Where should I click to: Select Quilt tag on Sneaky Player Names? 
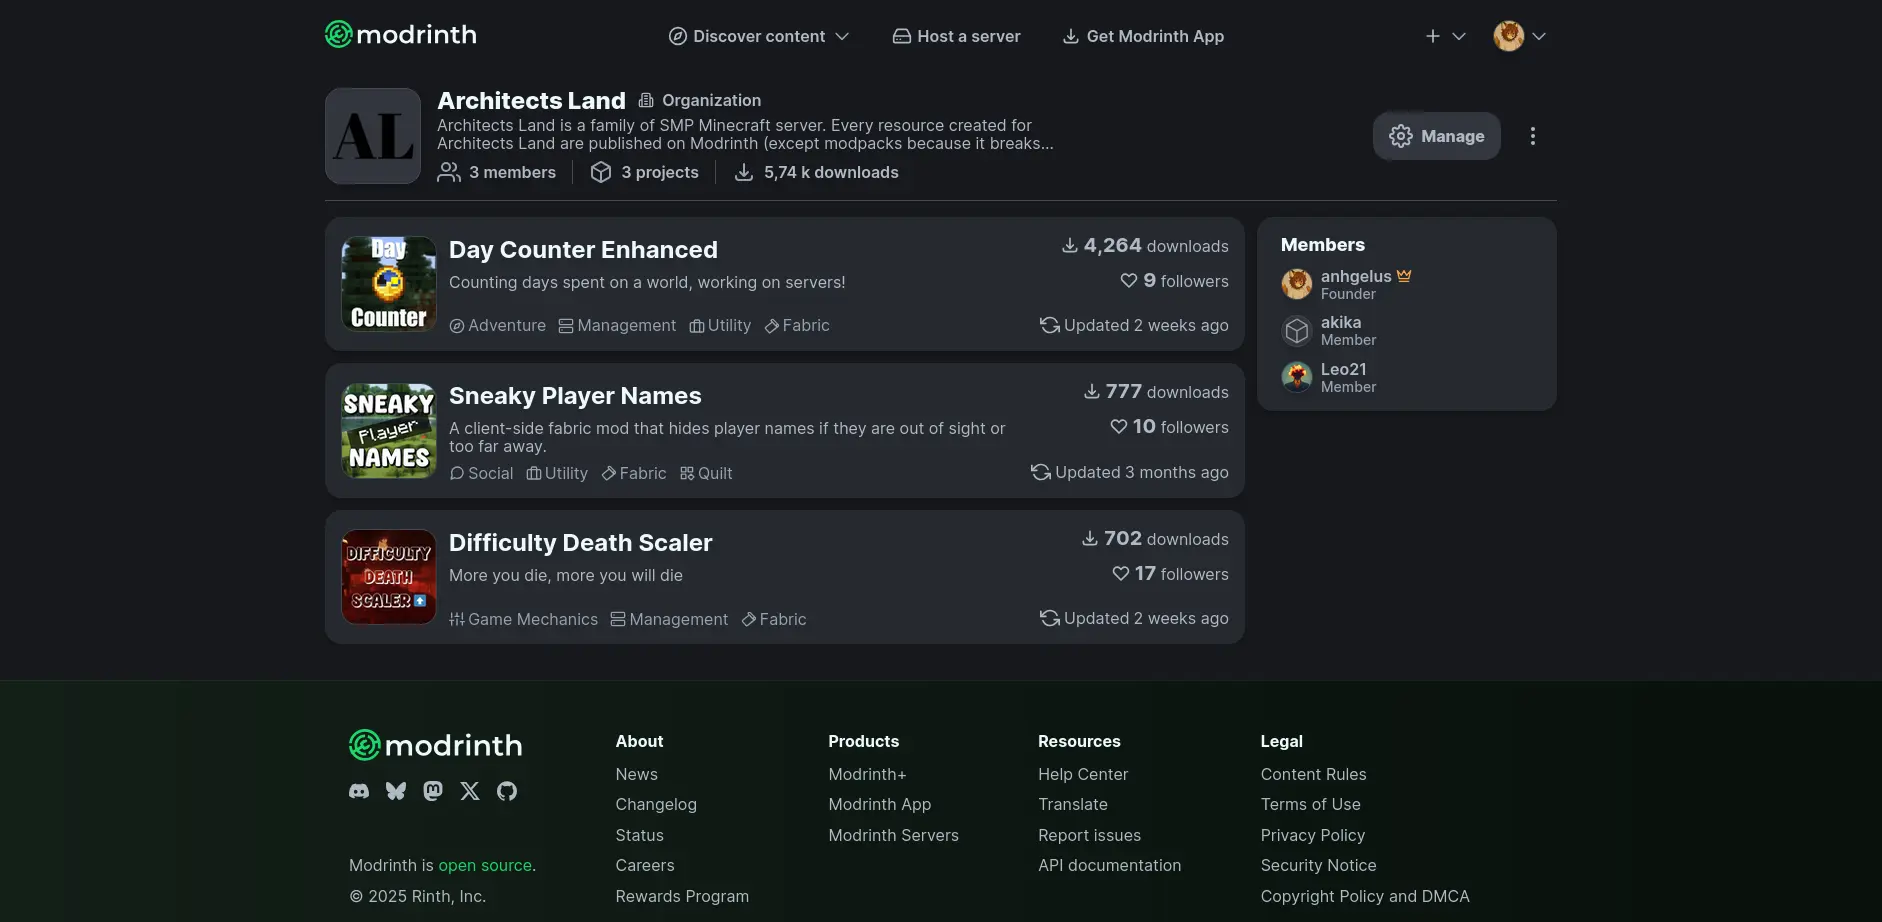pyautogui.click(x=706, y=474)
